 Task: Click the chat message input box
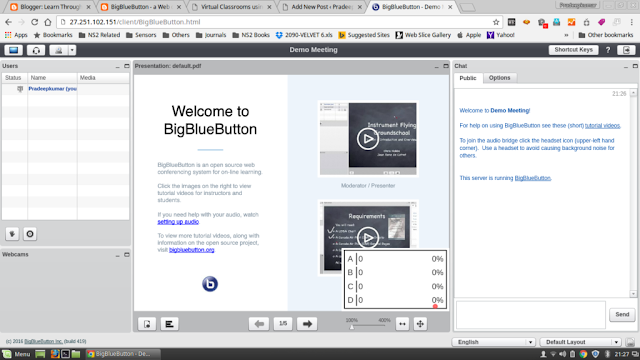coord(531,315)
